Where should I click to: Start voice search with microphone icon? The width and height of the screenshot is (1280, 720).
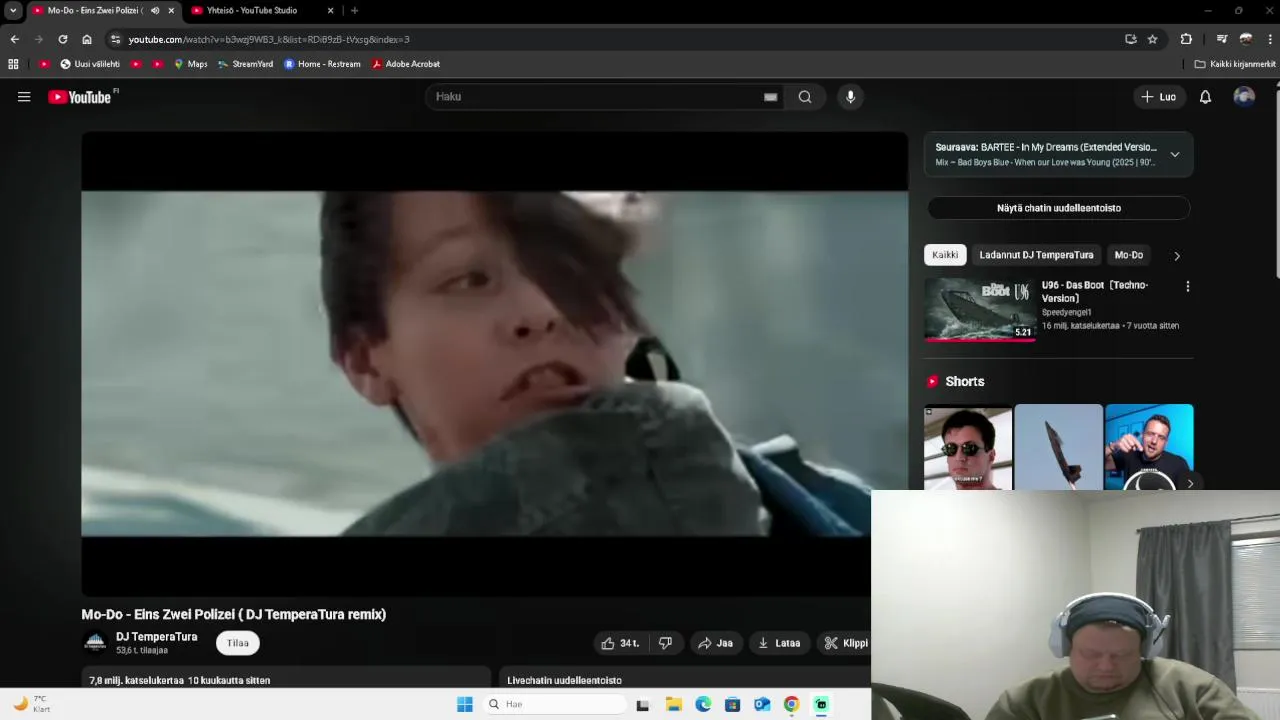click(850, 97)
